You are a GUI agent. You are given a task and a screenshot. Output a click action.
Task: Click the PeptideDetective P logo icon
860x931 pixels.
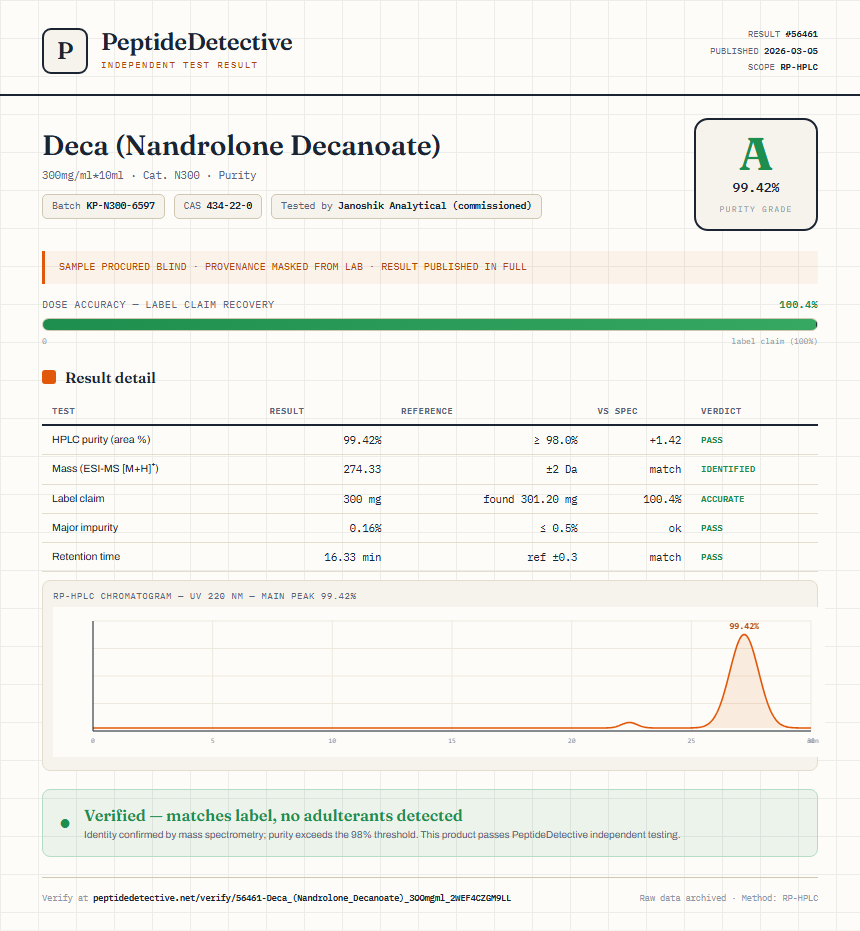(65, 51)
